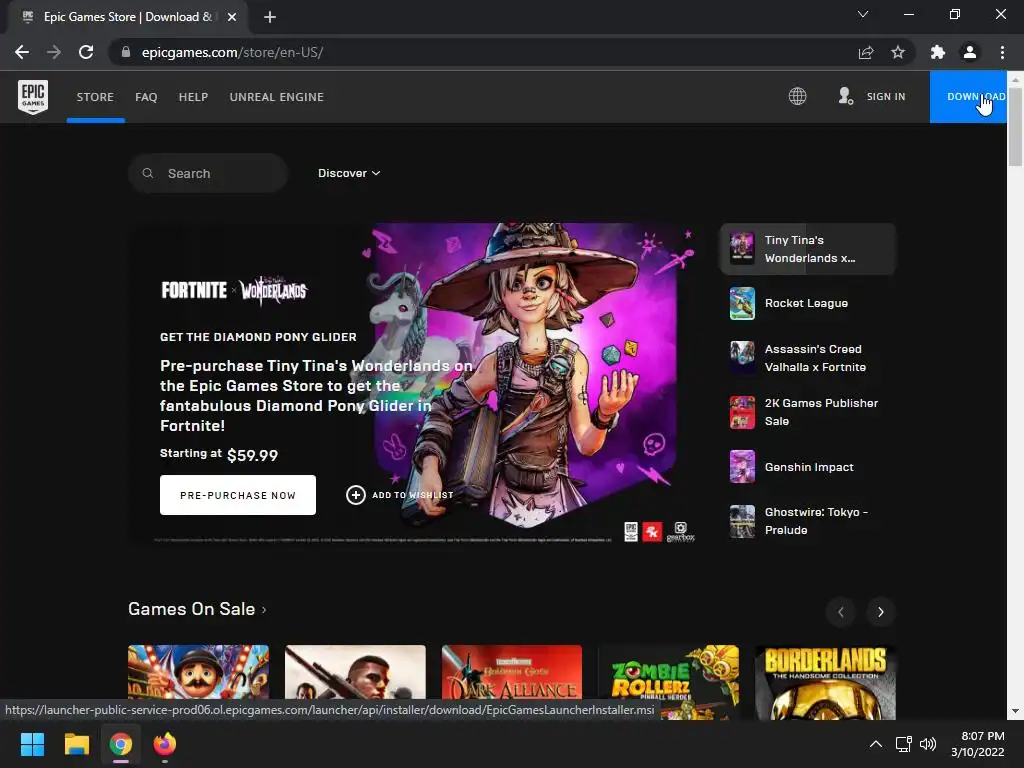Open File Explorer from taskbar
Screen dimensions: 1024x768
click(76, 744)
